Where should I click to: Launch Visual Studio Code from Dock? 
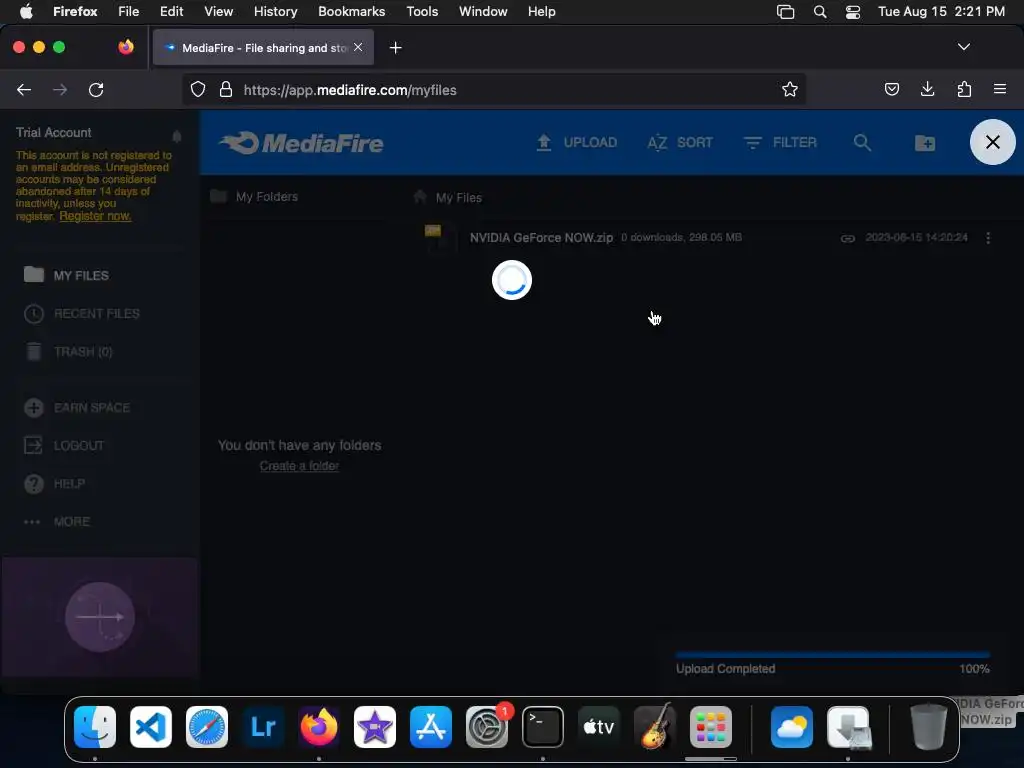(151, 727)
